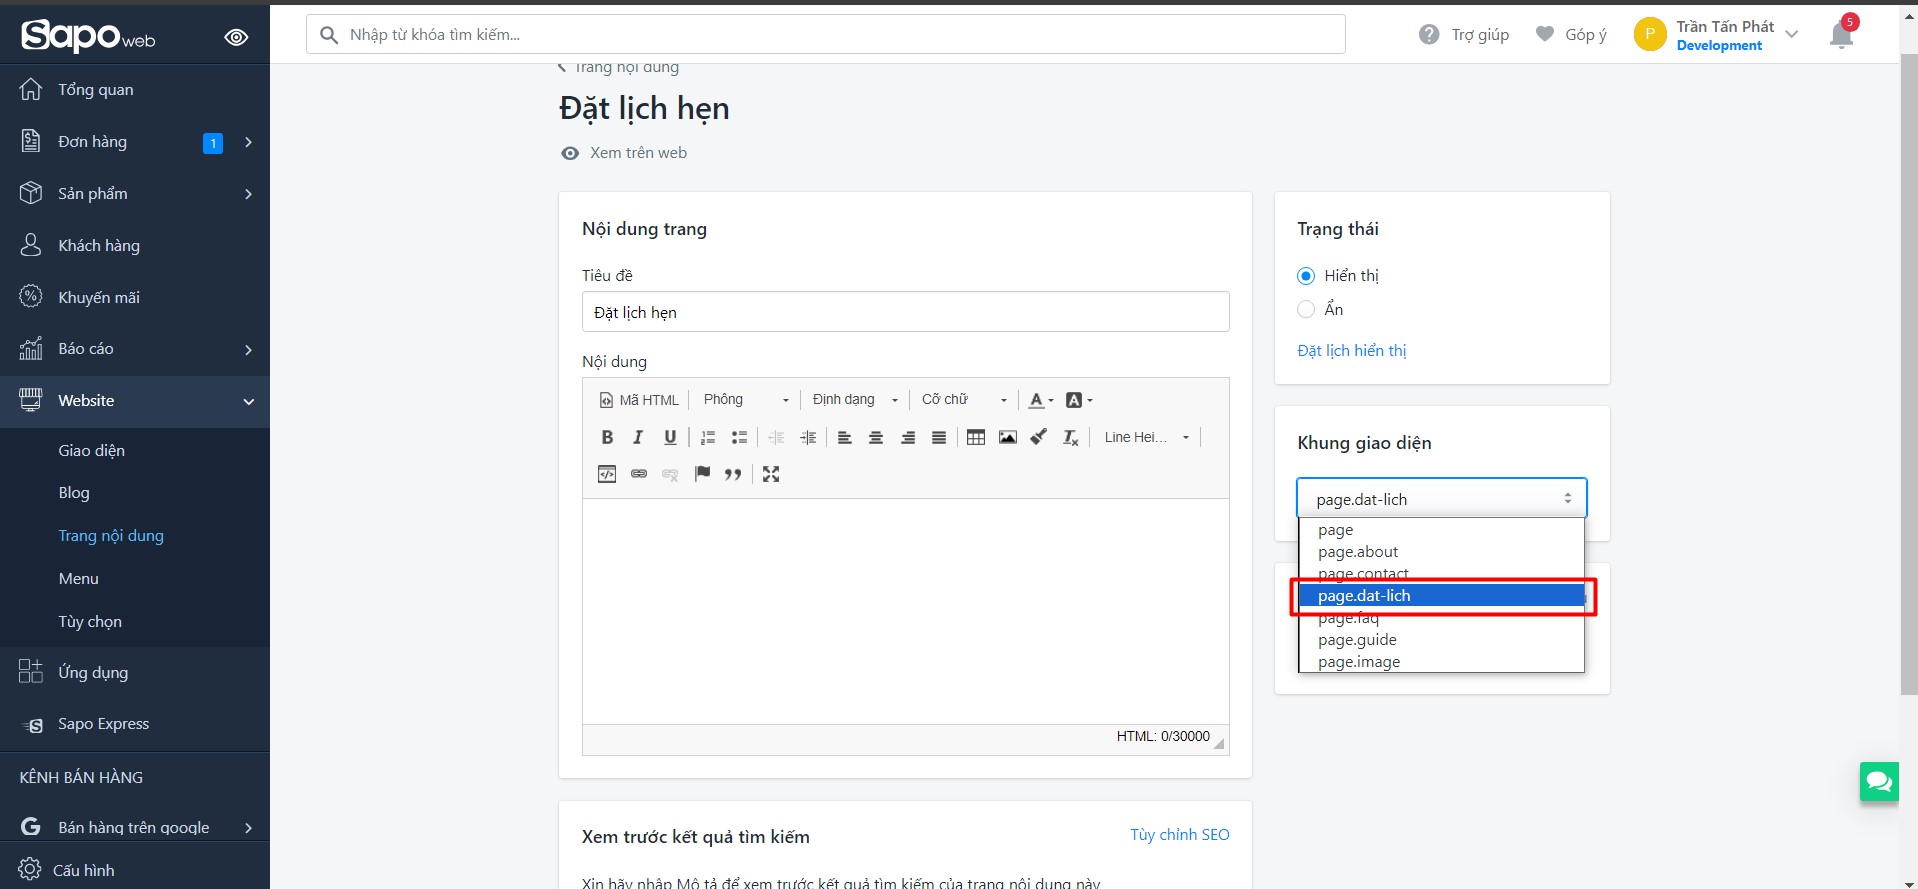Expand Sản phẩm sidebar menu
Screen dimensions: 1918x889
(135, 194)
